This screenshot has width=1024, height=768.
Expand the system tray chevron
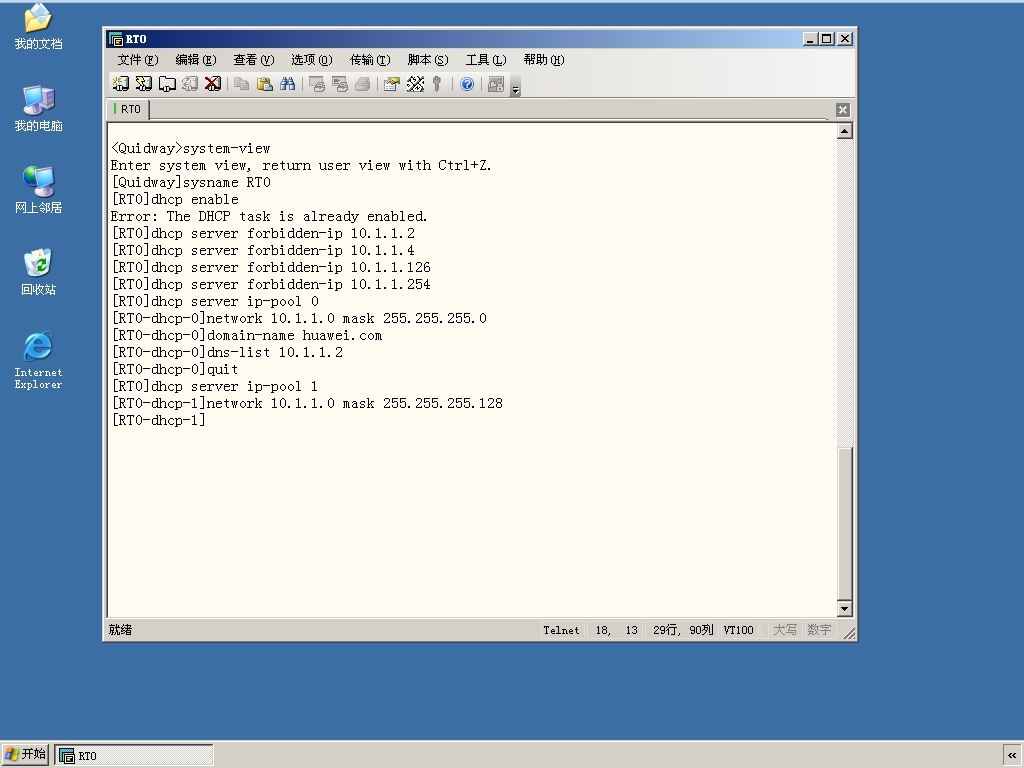pyautogui.click(x=1012, y=756)
